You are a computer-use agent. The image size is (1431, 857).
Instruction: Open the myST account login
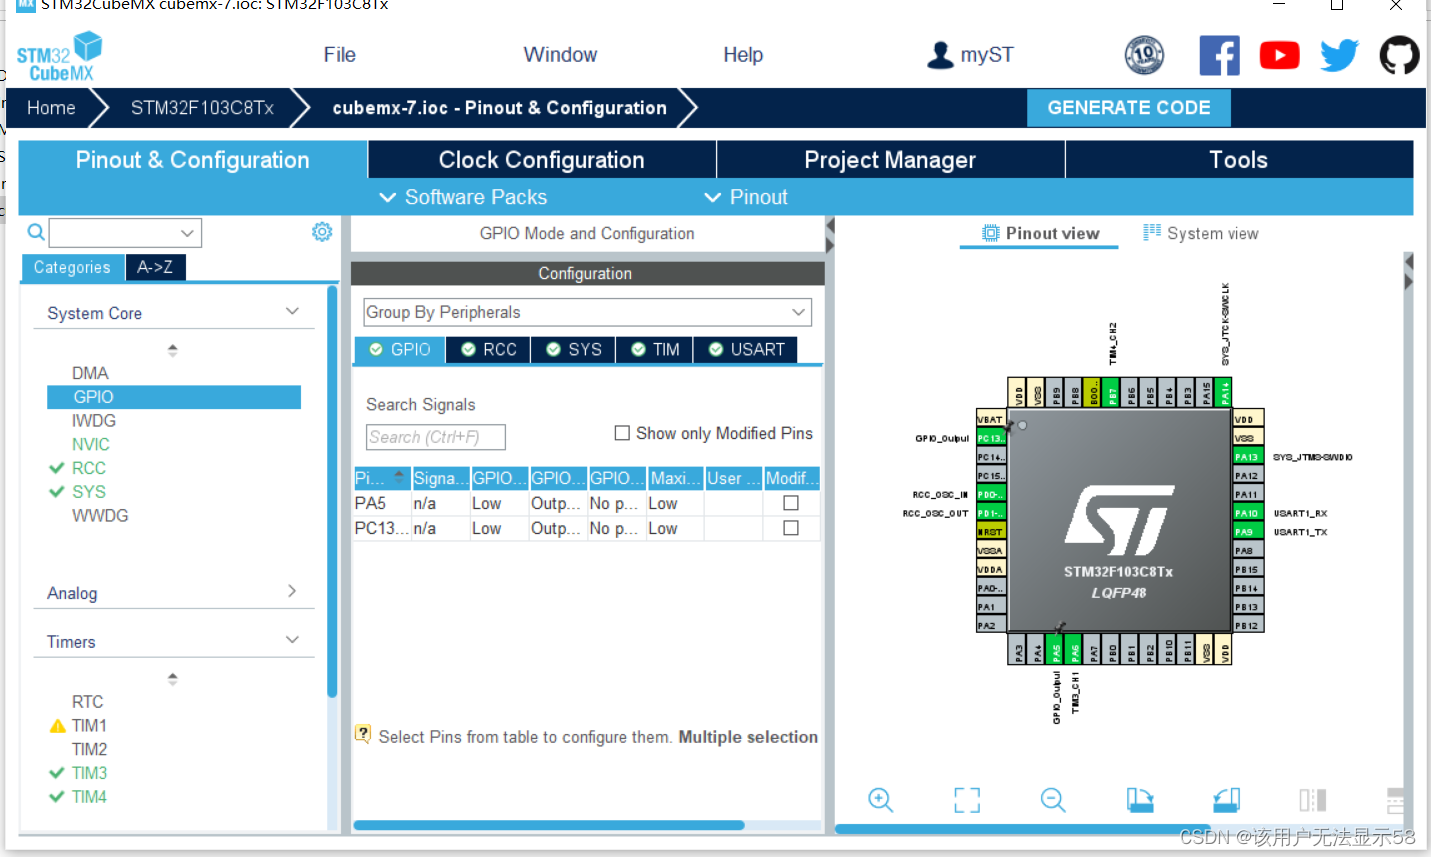pyautogui.click(x=970, y=55)
